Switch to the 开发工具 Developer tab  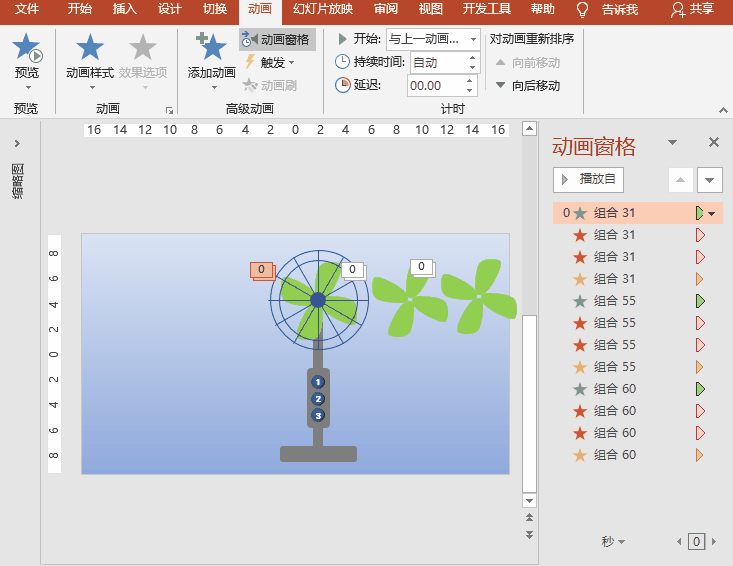(487, 9)
